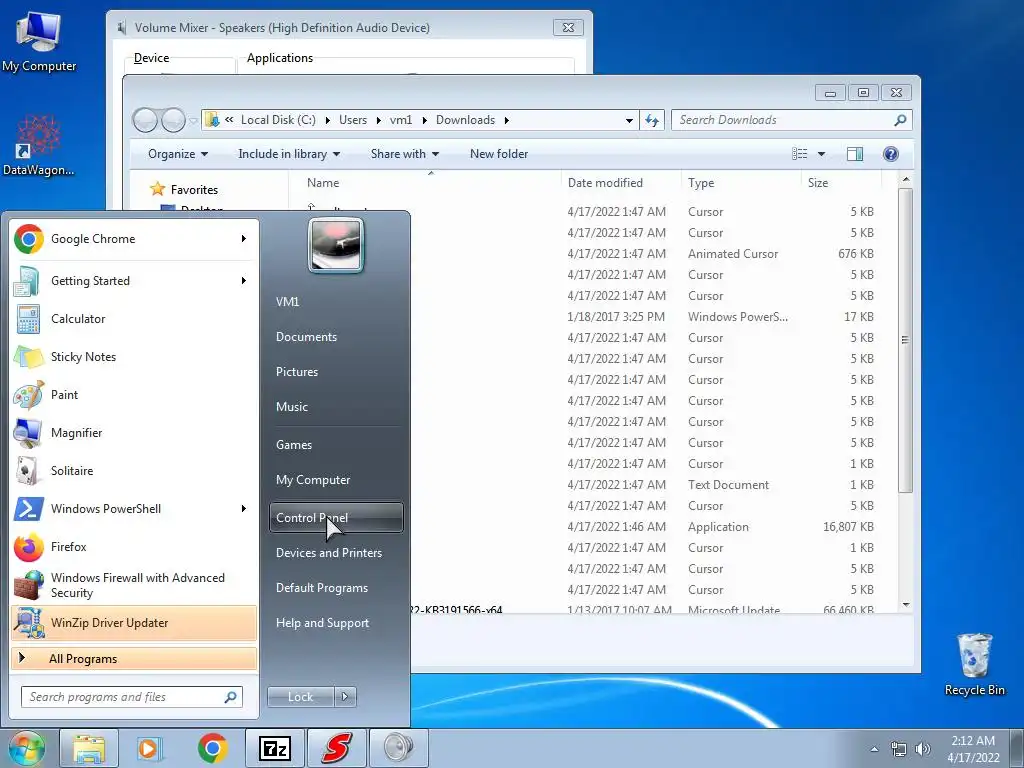This screenshot has width=1024, height=768.
Task: Open Pictures from the Start menu
Action: pyautogui.click(x=336, y=372)
